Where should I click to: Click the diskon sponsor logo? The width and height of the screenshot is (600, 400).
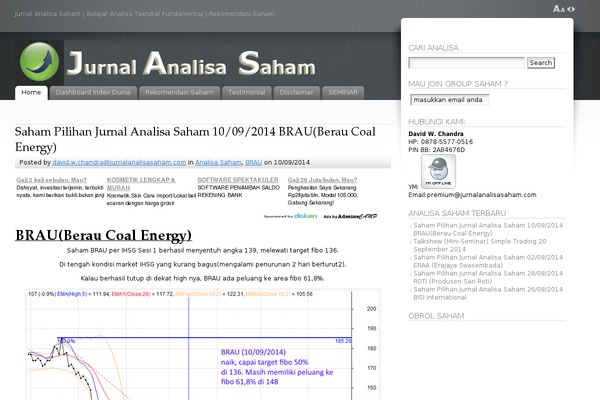tap(305, 216)
